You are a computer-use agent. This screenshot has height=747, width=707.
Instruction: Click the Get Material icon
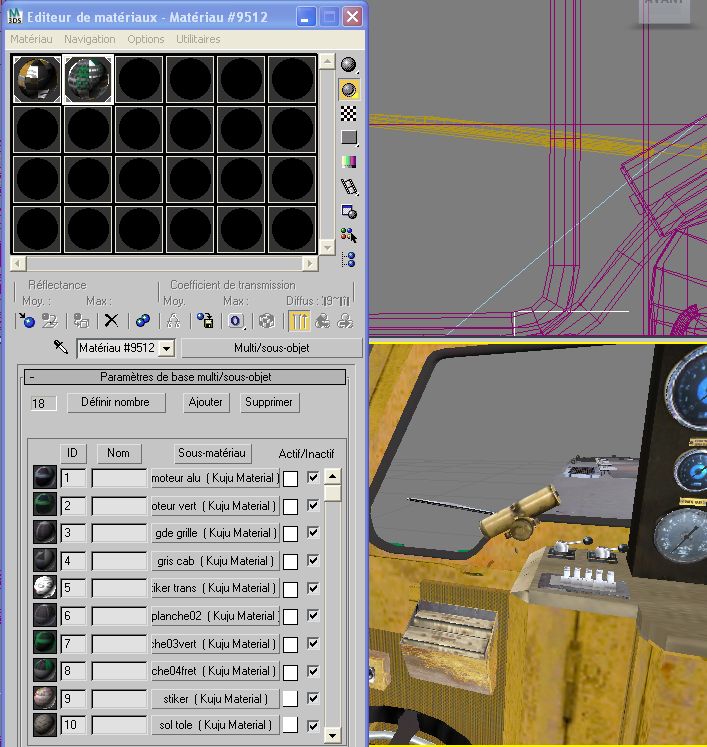(27, 321)
